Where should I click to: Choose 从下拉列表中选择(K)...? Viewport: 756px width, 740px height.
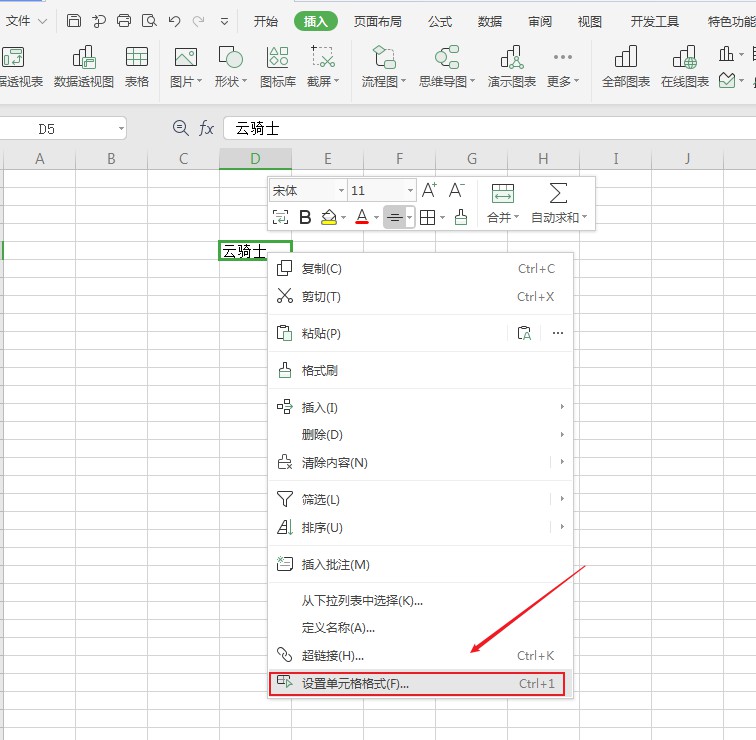pyautogui.click(x=420, y=601)
